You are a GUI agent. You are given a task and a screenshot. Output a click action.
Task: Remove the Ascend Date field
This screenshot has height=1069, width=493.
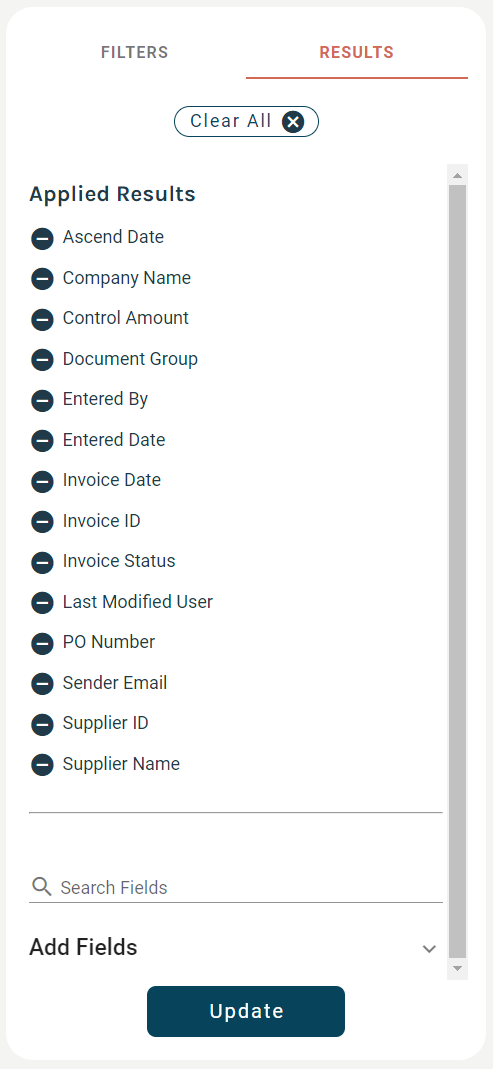[42, 238]
